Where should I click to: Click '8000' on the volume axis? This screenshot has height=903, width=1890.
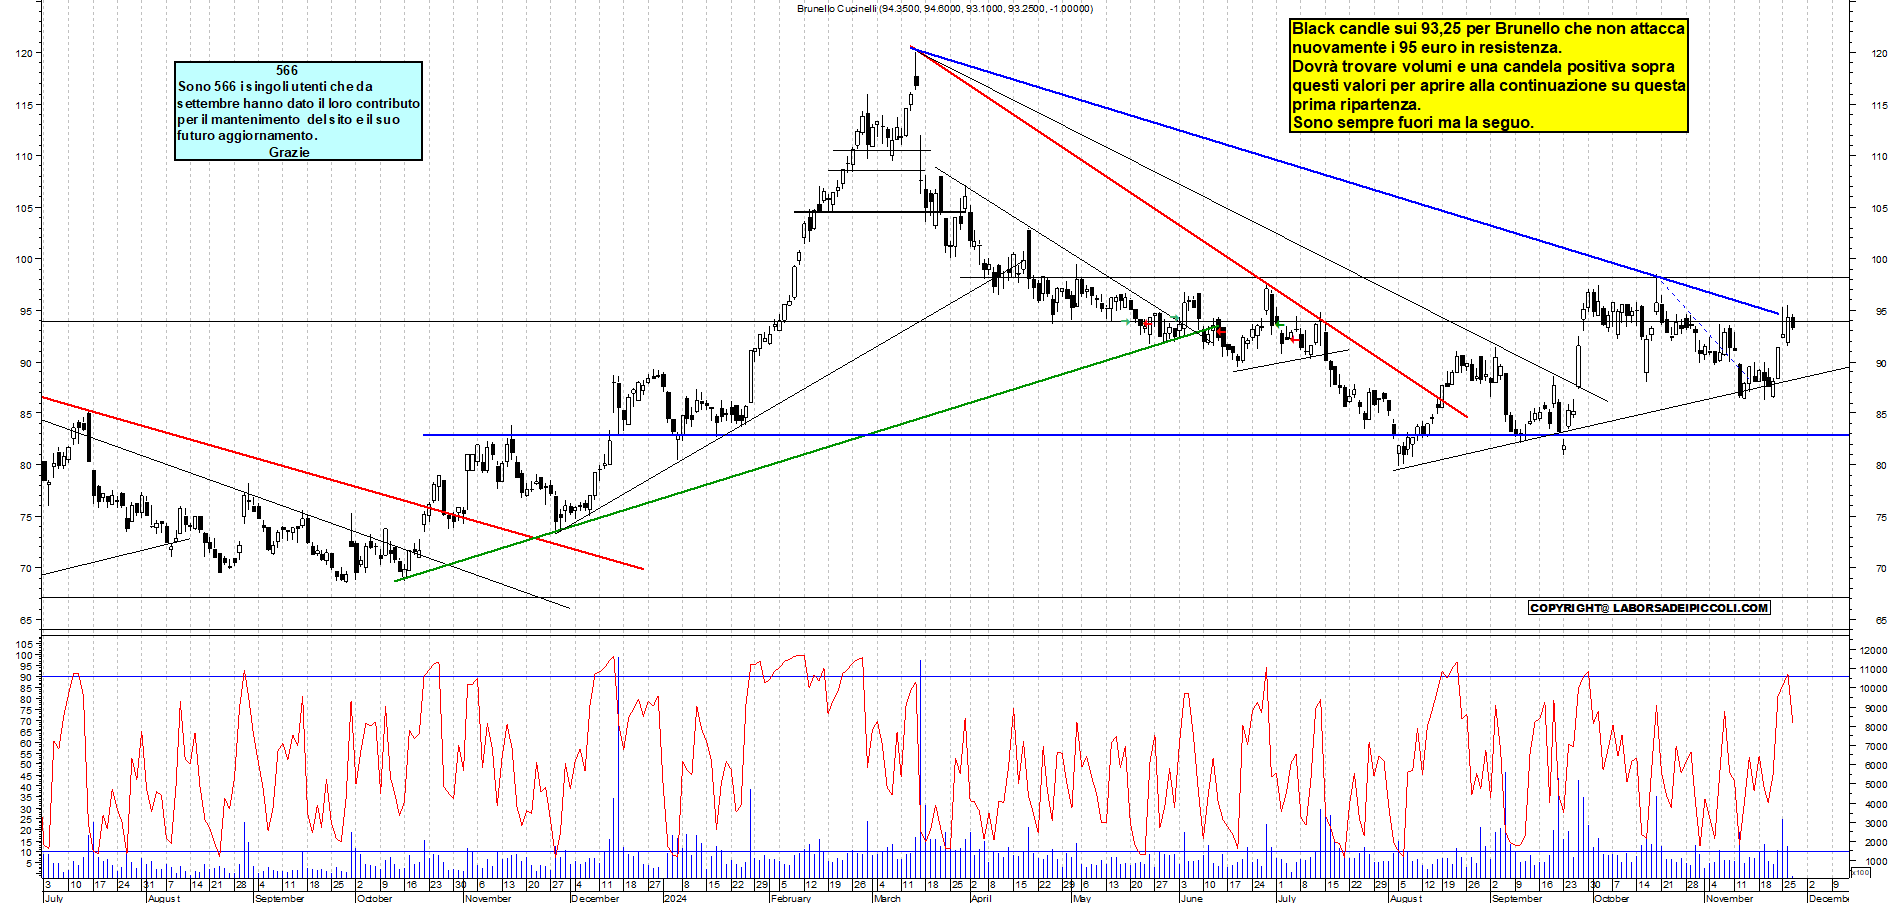tap(1875, 728)
